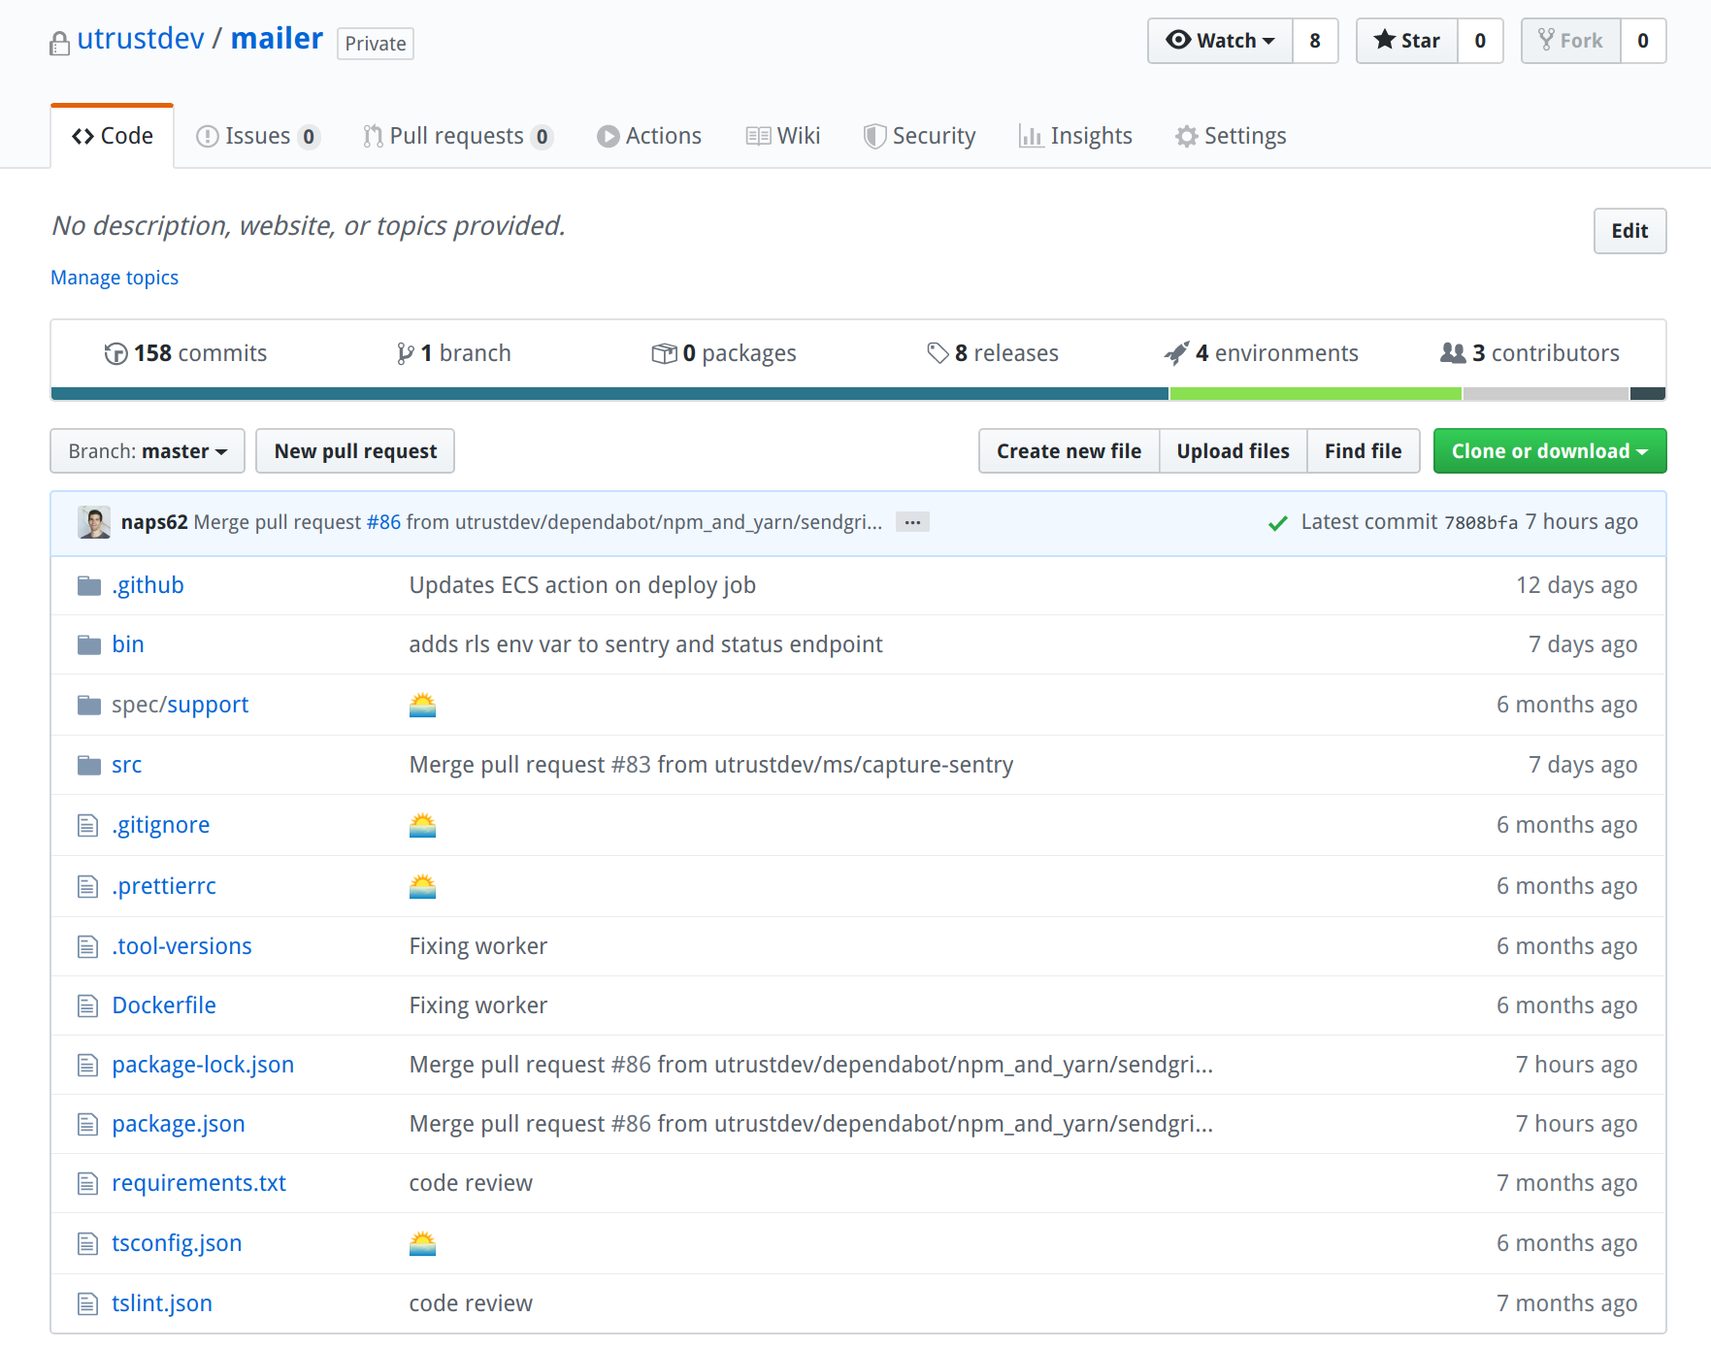Click the .gitignore file icon
Screen dimensions: 1711x1350
[x=88, y=825]
